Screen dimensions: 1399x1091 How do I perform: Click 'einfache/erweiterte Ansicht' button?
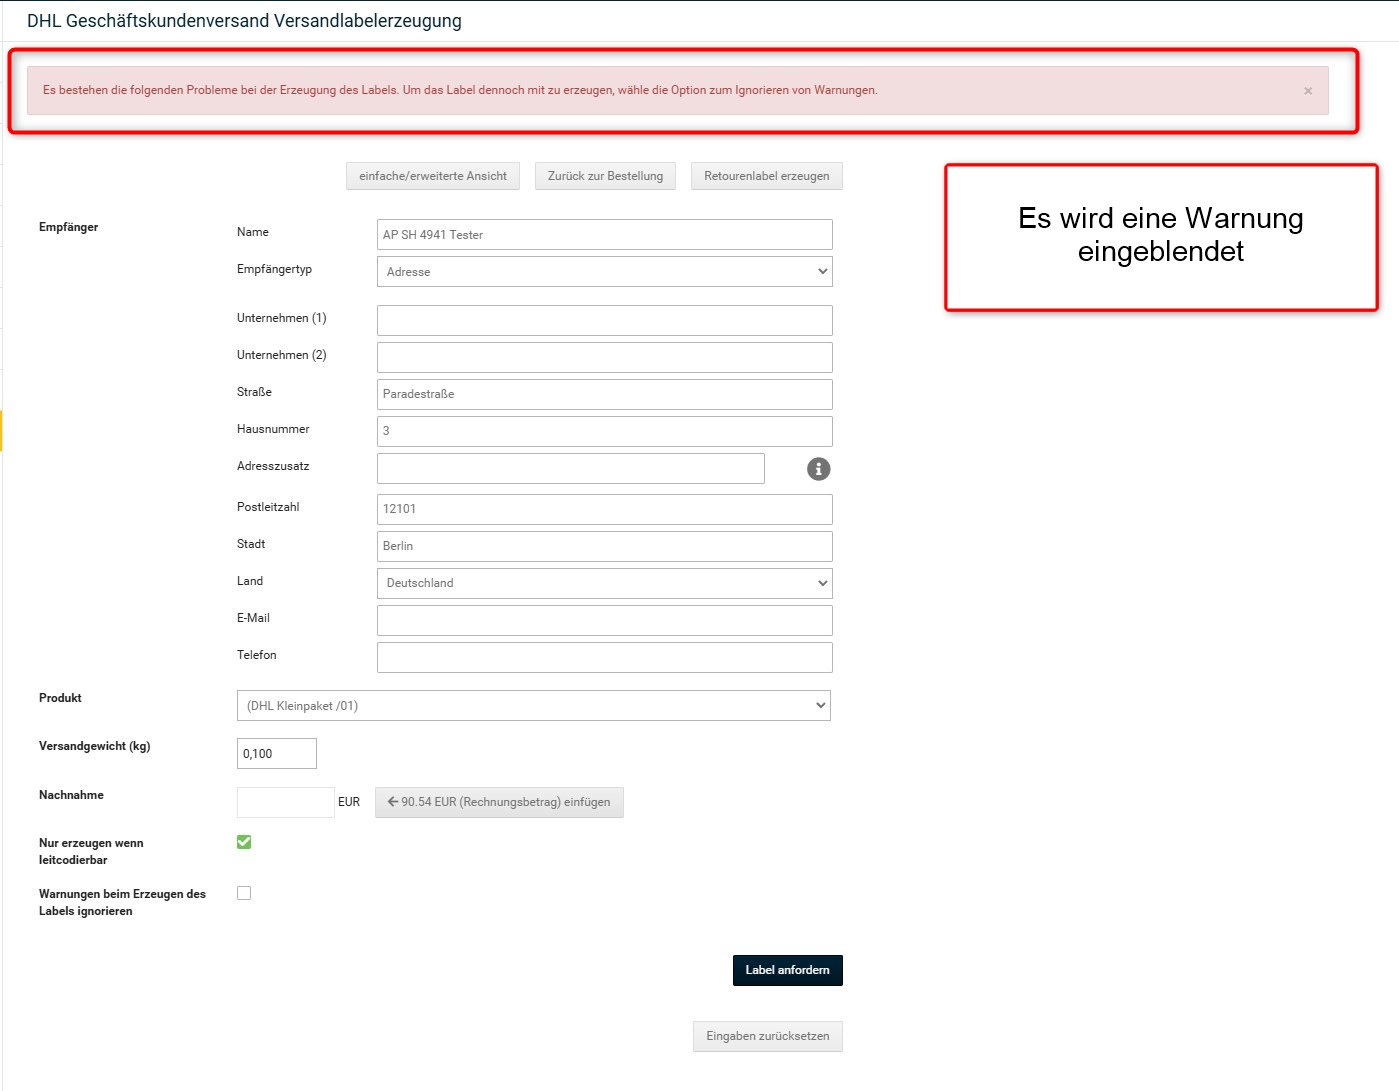pos(433,176)
